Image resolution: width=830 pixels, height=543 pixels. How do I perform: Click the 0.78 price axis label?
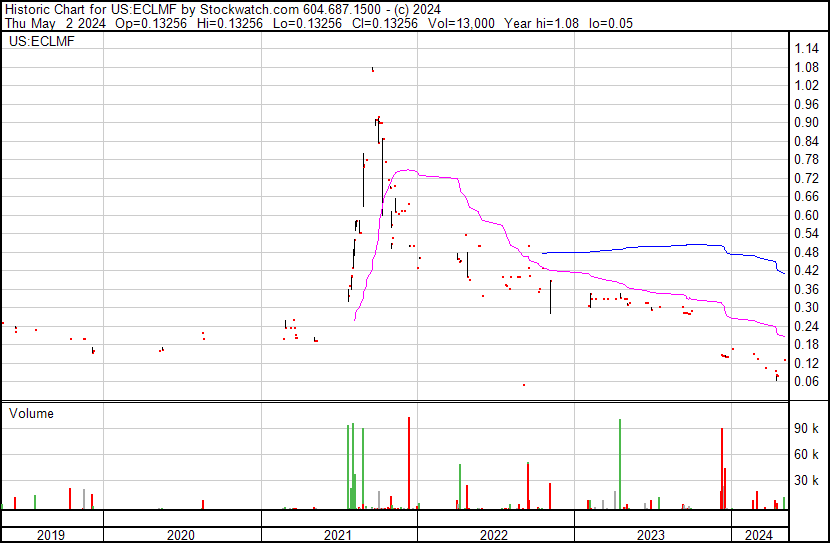pos(807,160)
